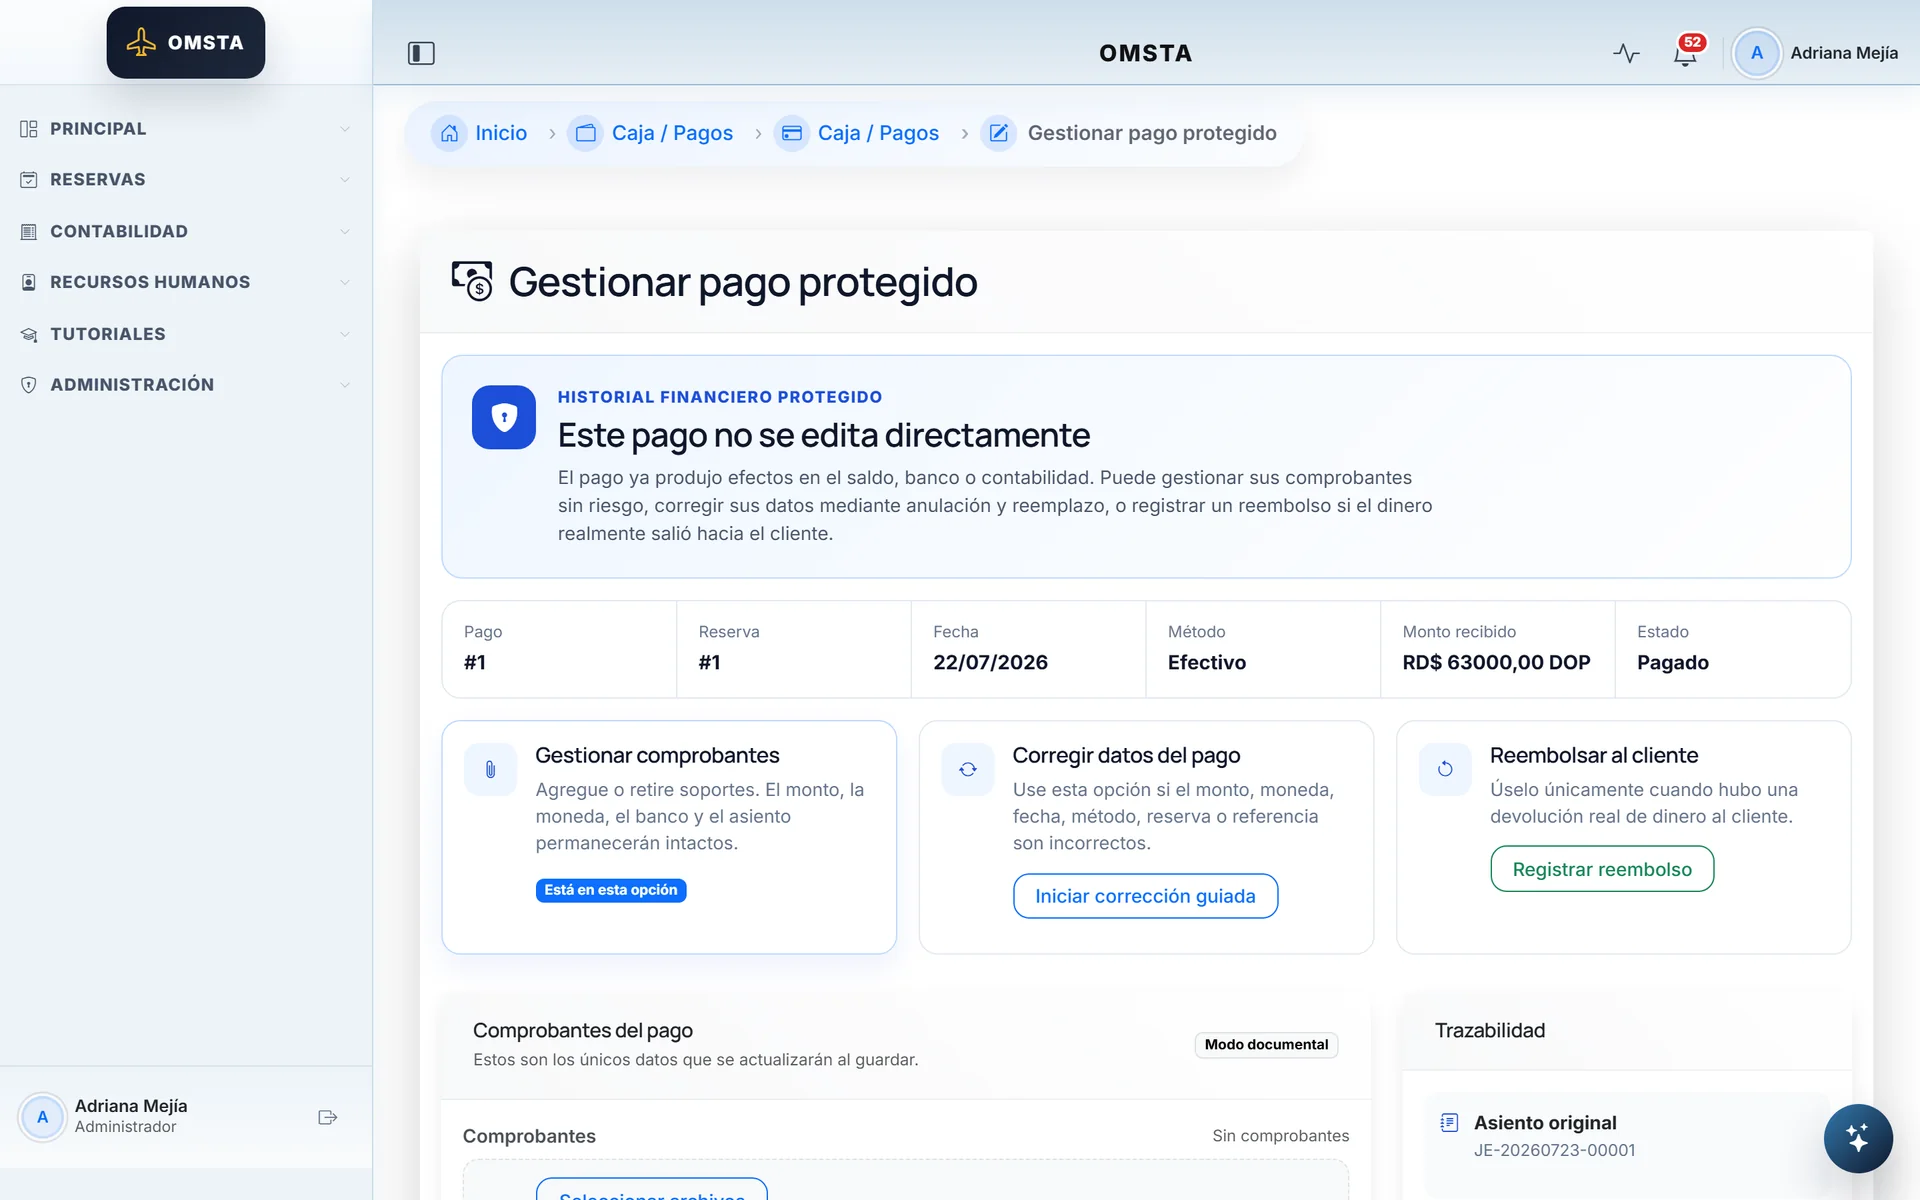Click the Pagado status value
This screenshot has height=1200, width=1920.
coord(1673,662)
